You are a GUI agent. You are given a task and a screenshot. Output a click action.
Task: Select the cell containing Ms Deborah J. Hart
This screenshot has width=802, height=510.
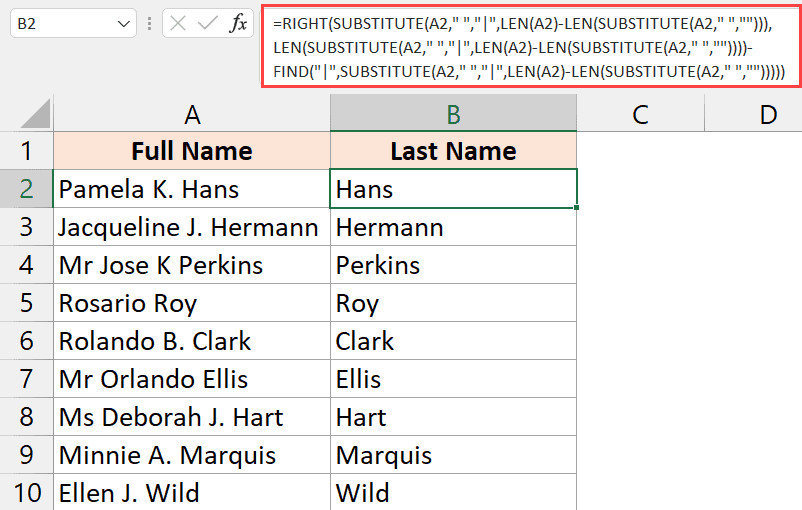[192, 417]
